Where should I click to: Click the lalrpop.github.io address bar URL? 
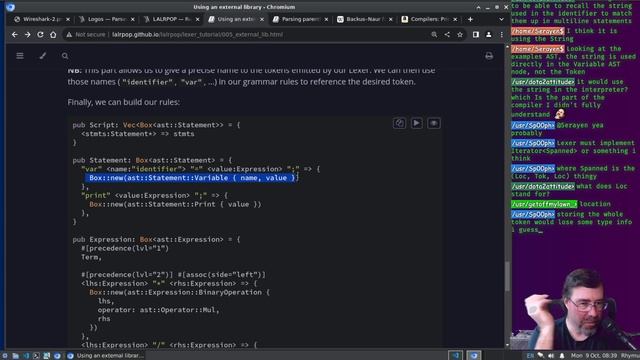tap(197, 35)
